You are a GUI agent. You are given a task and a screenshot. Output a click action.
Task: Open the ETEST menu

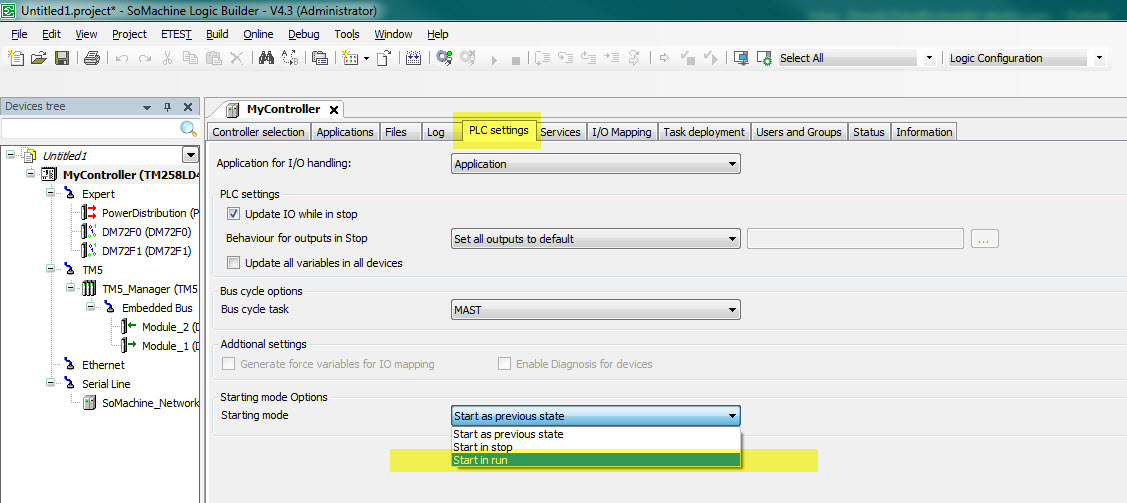point(176,34)
